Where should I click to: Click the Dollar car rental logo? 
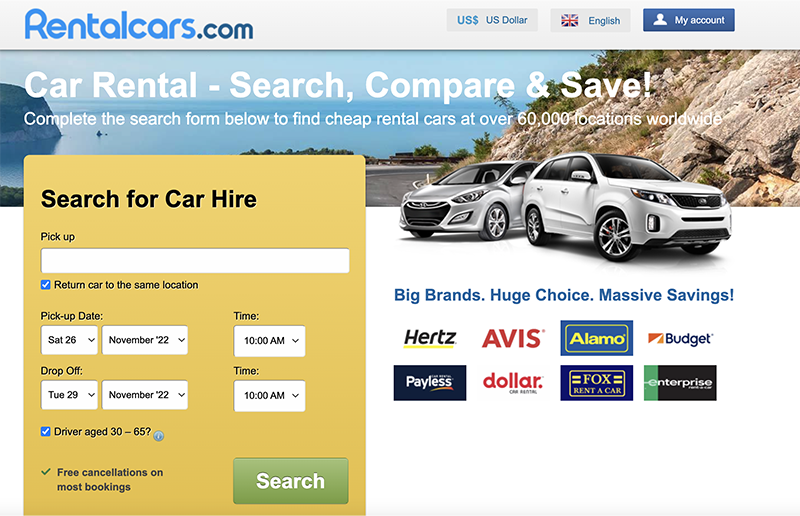513,383
